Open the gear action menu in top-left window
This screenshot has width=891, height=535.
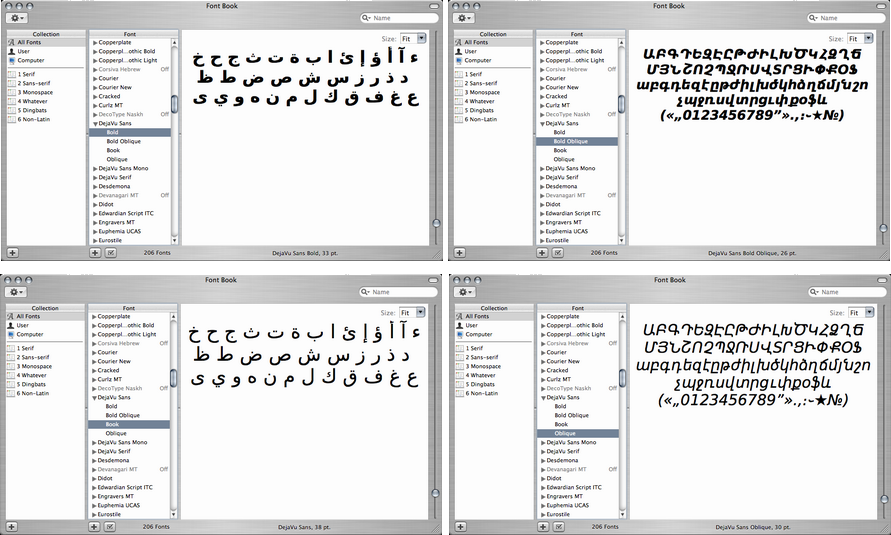coord(17,18)
